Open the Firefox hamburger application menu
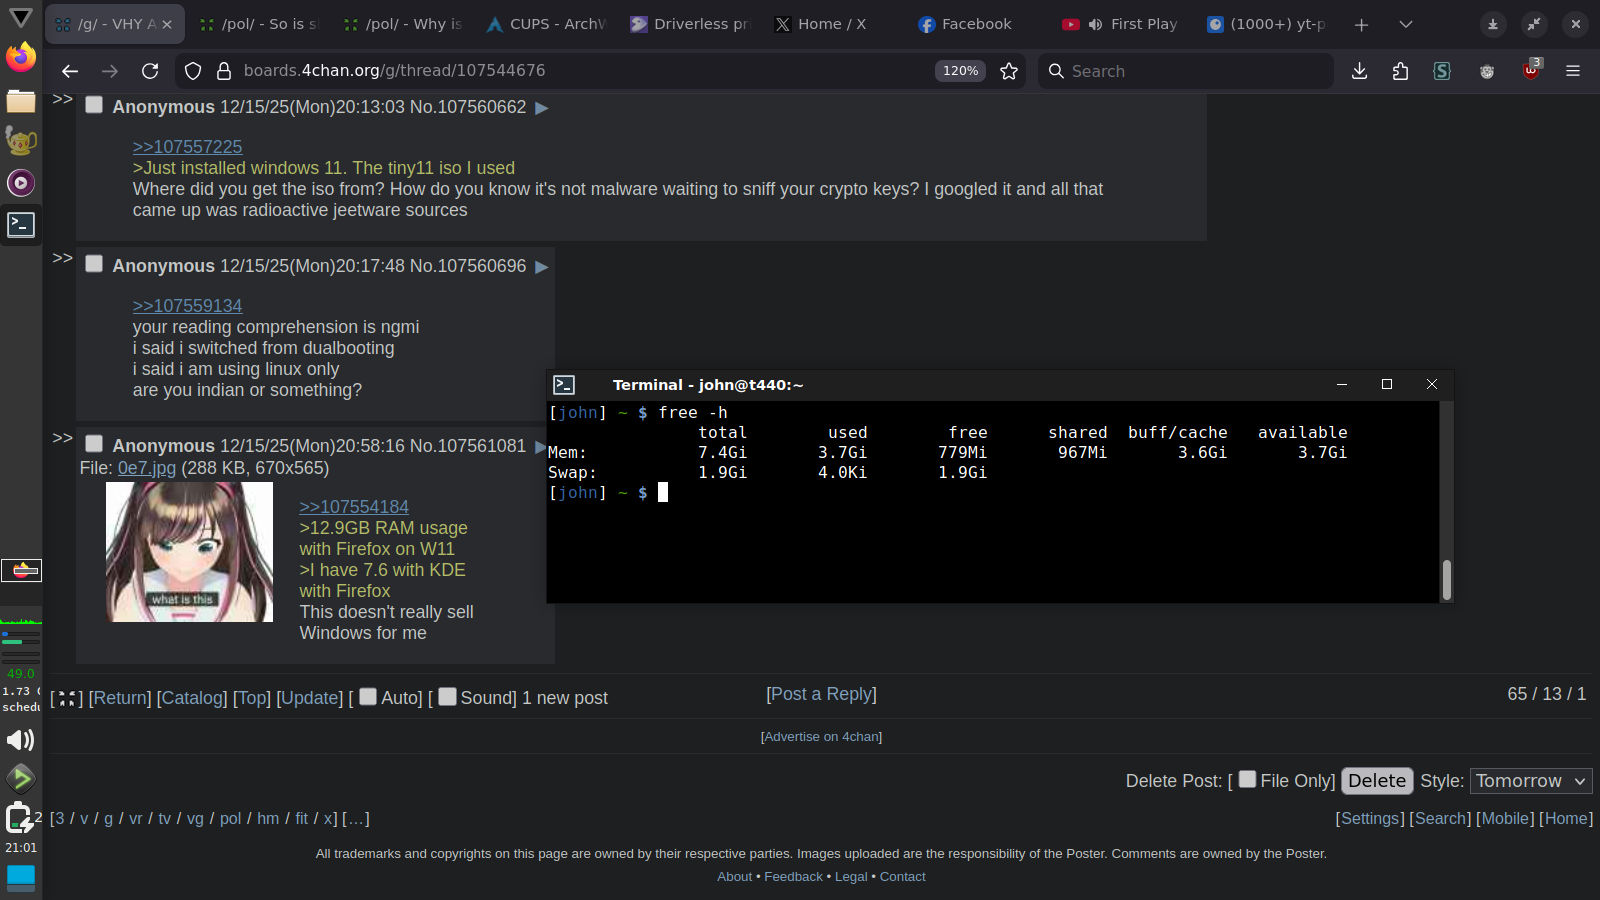1600x900 pixels. pos(1573,71)
